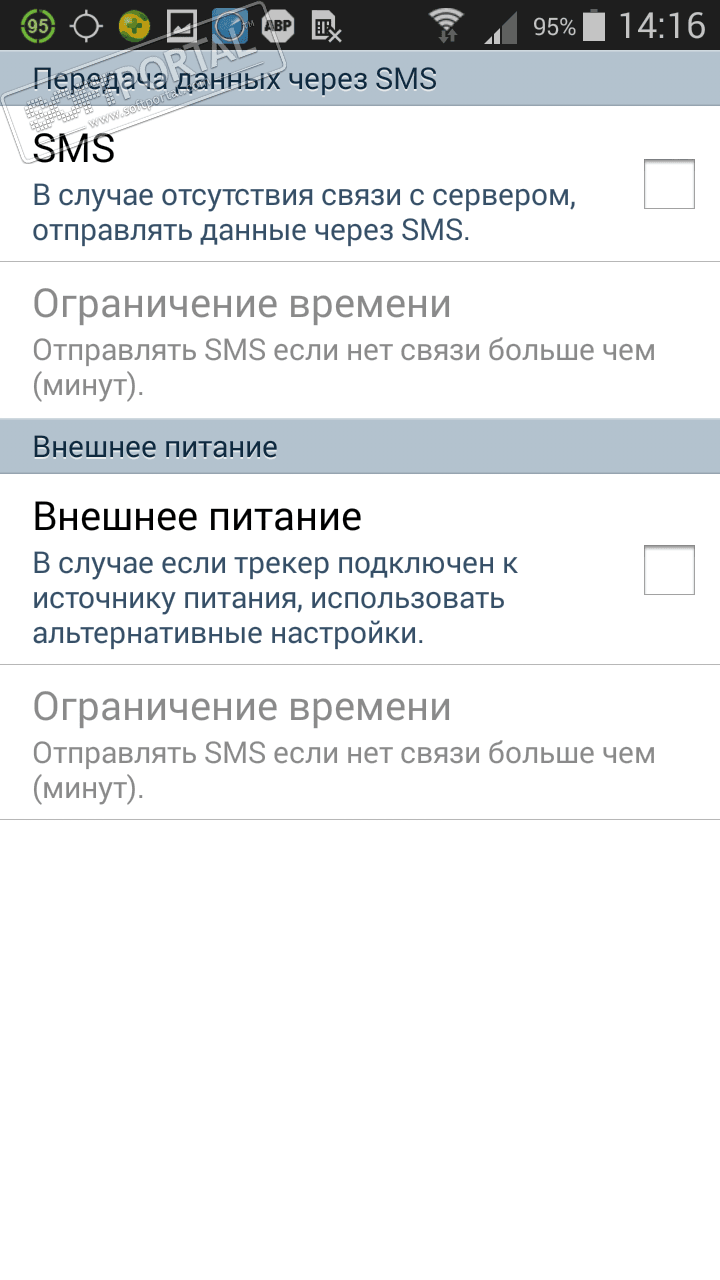Tap the picture screenshot notification icon
The height and width of the screenshot is (1280, 720).
[182, 25]
